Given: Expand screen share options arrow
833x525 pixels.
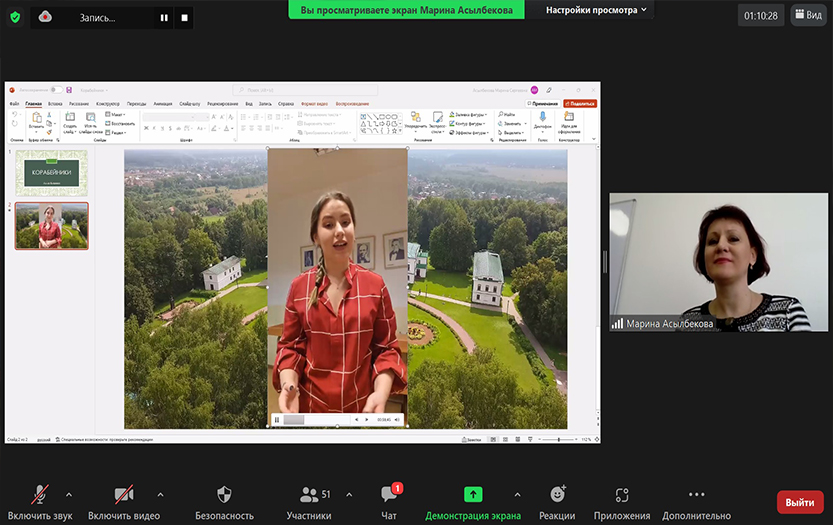Looking at the screenshot, I should (x=517, y=494).
